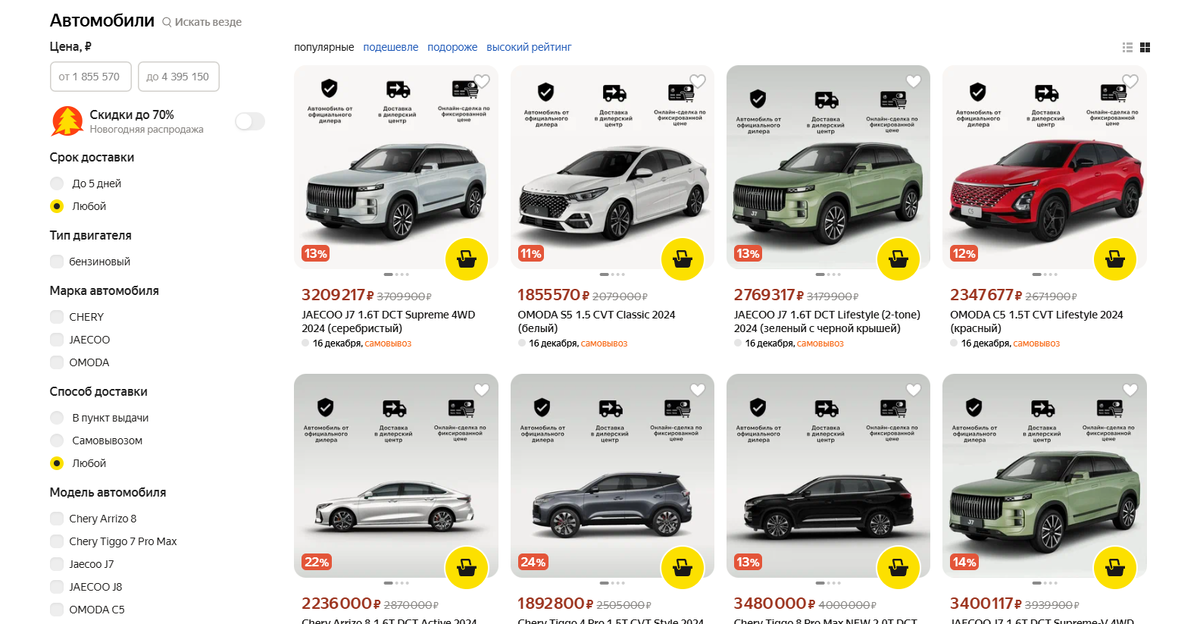Viewport: 1200px width, 624px height.
Task: Switch to list view layout icon
Action: pyautogui.click(x=1128, y=47)
